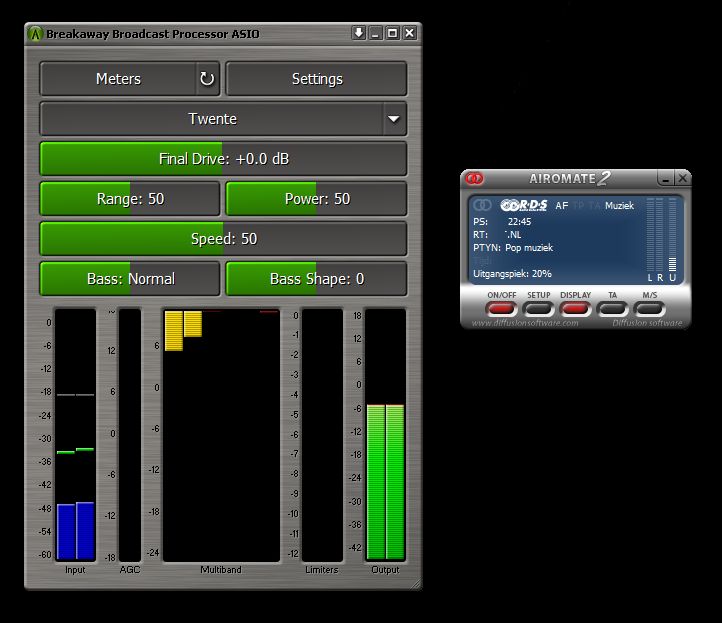Click the Limiters meter column
The image size is (722, 623).
(322, 435)
